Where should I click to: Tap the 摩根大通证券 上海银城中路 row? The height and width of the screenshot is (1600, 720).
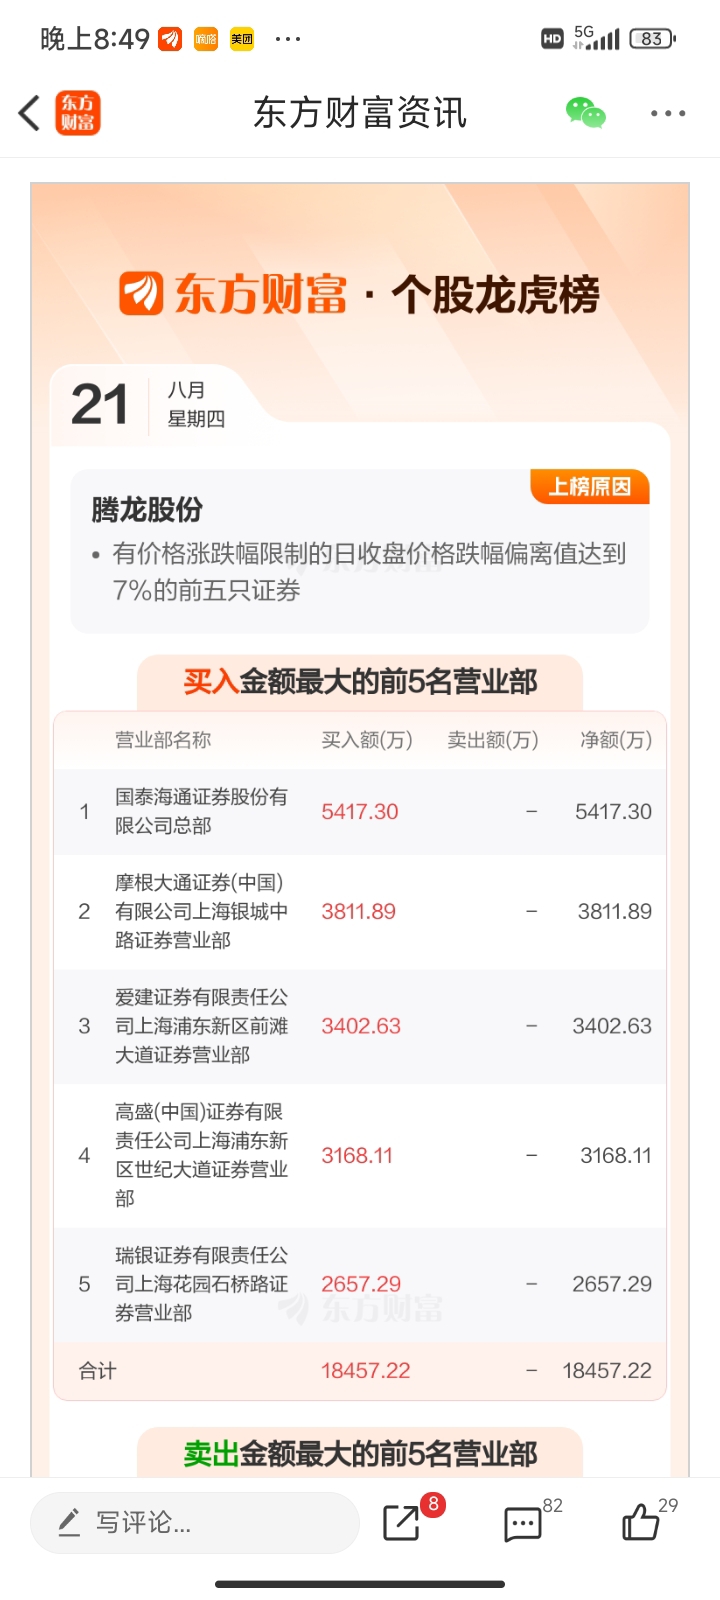click(360, 911)
